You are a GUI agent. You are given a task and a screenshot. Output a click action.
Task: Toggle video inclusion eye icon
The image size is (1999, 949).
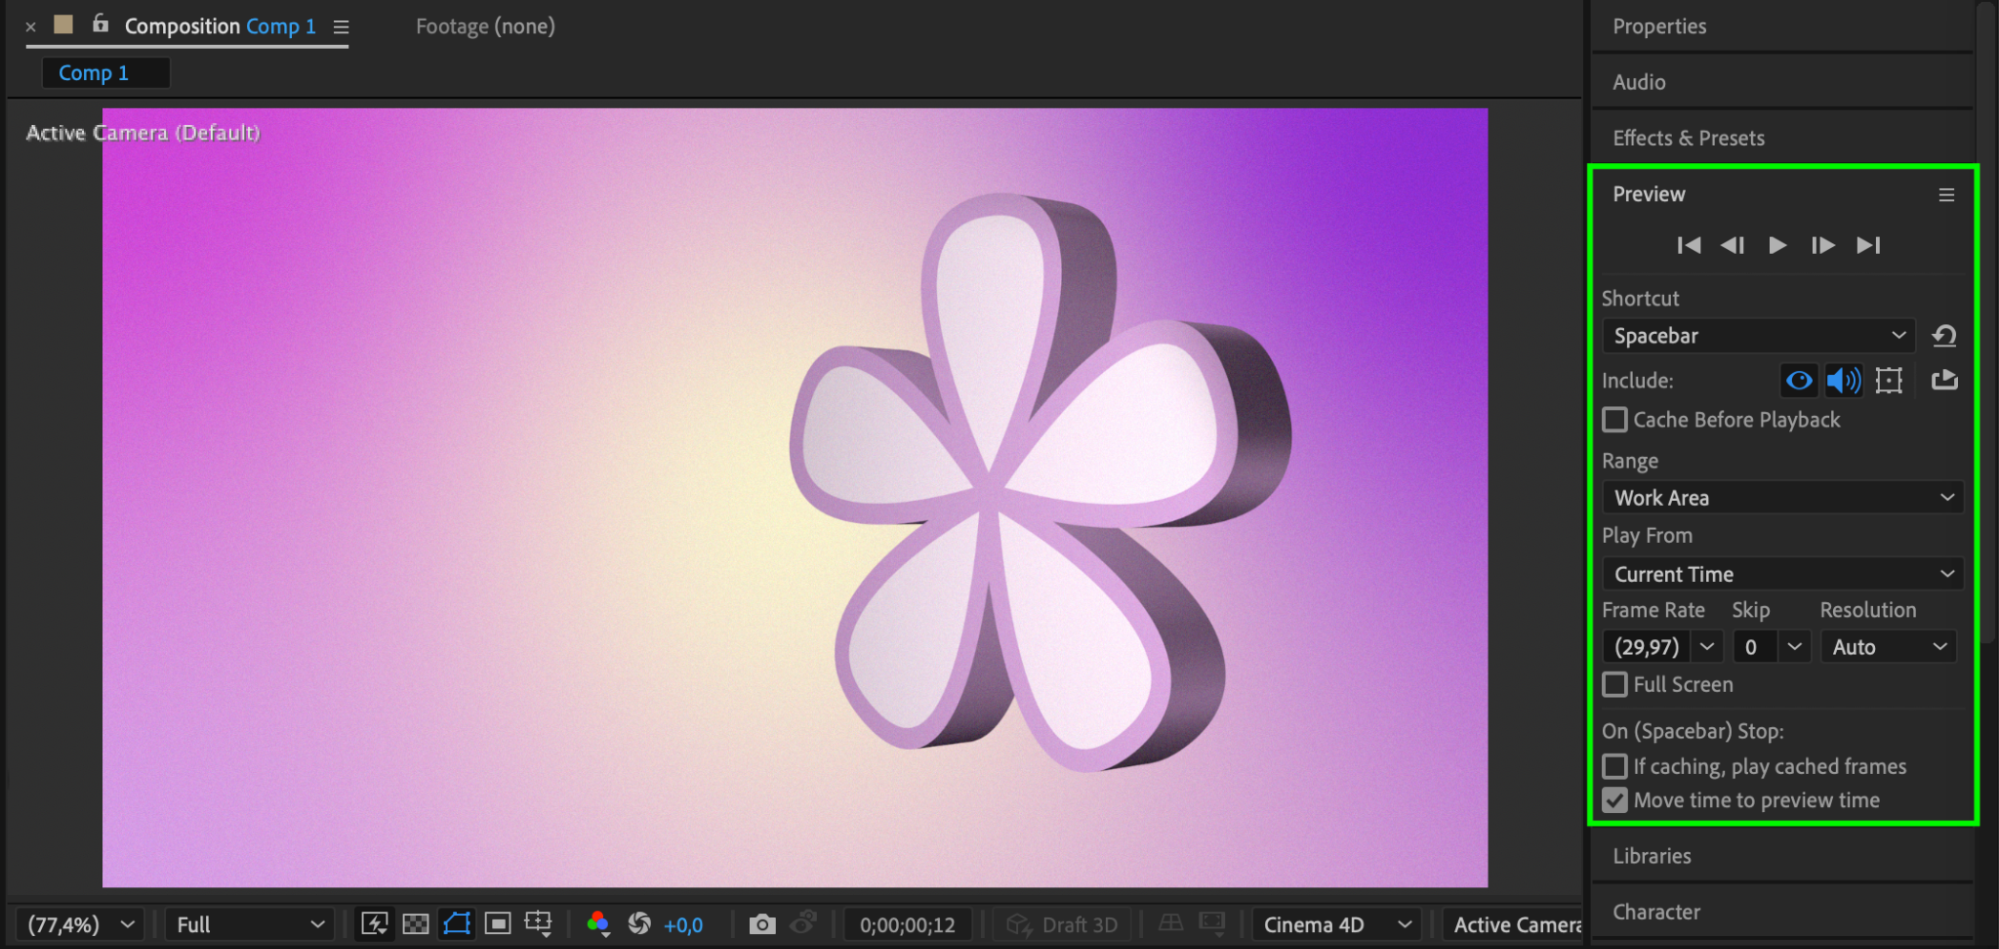[1798, 380]
